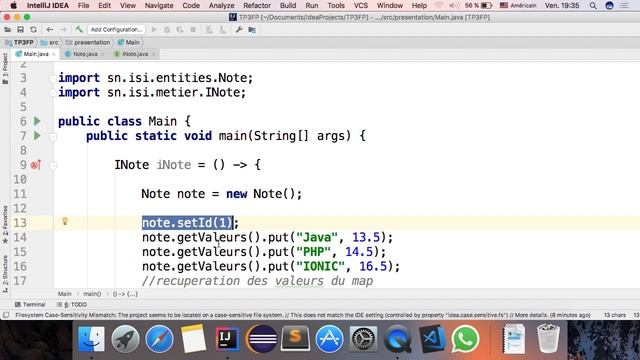
Task: Click the Open folder toolbar icon
Action: (7, 29)
